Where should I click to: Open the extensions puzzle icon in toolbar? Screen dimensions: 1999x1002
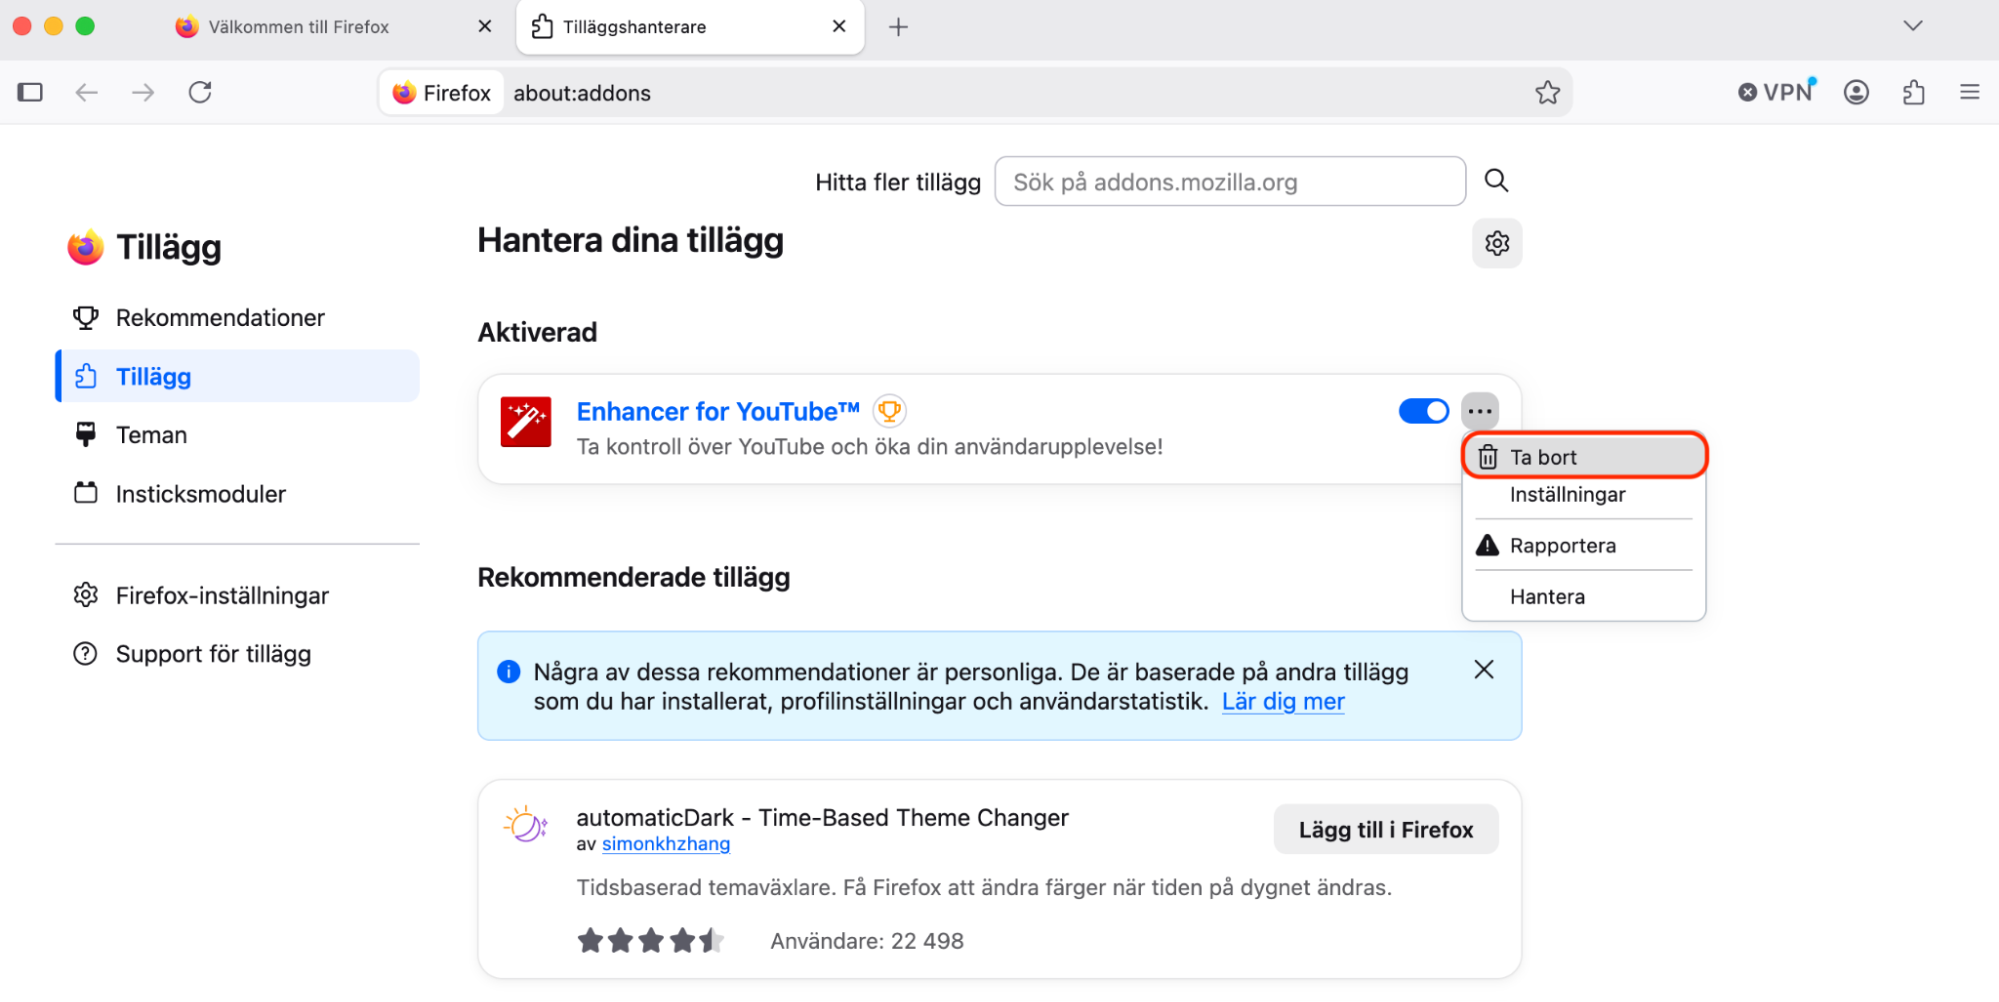click(1913, 93)
